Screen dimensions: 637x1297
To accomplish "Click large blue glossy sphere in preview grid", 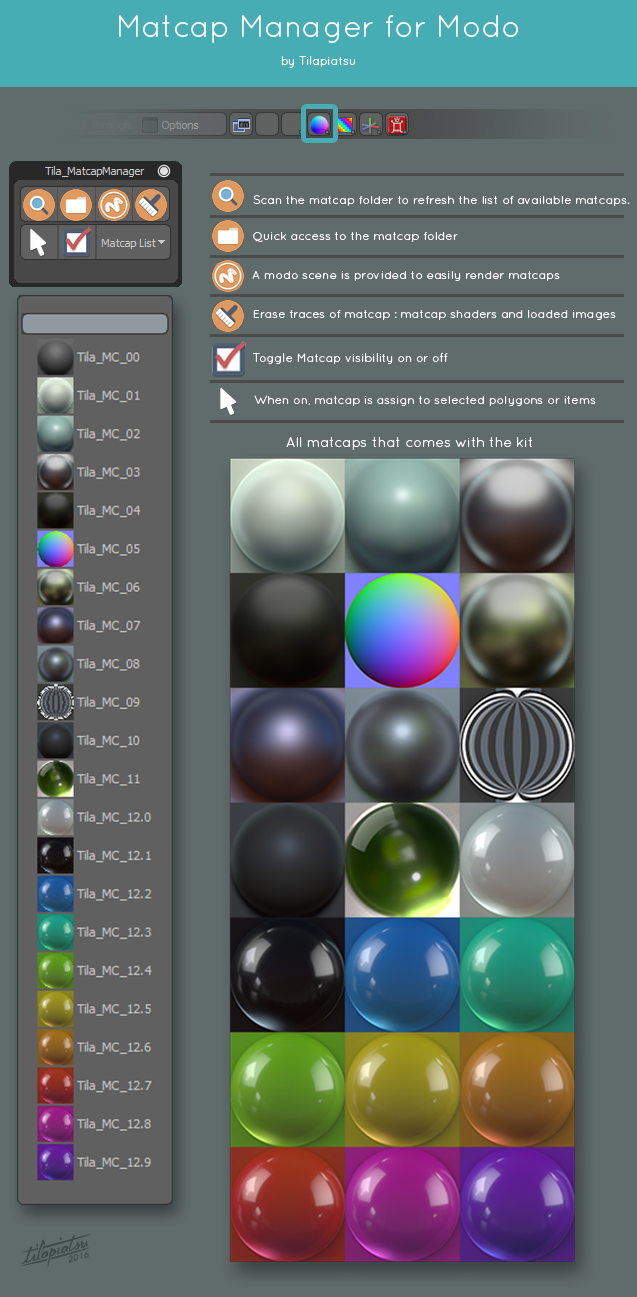I will 402,974.
